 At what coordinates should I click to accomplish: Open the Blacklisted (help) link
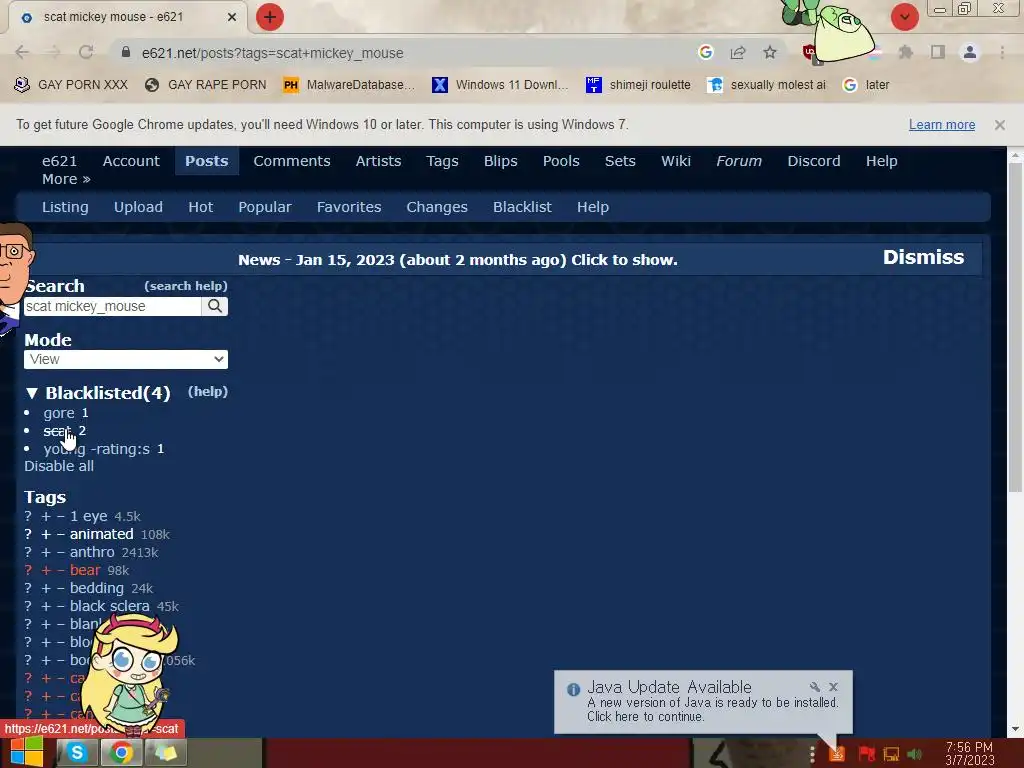pyautogui.click(x=208, y=391)
